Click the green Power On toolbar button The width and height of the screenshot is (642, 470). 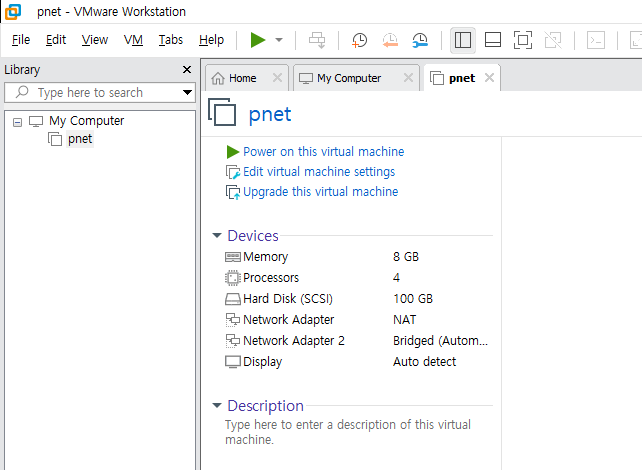(258, 40)
